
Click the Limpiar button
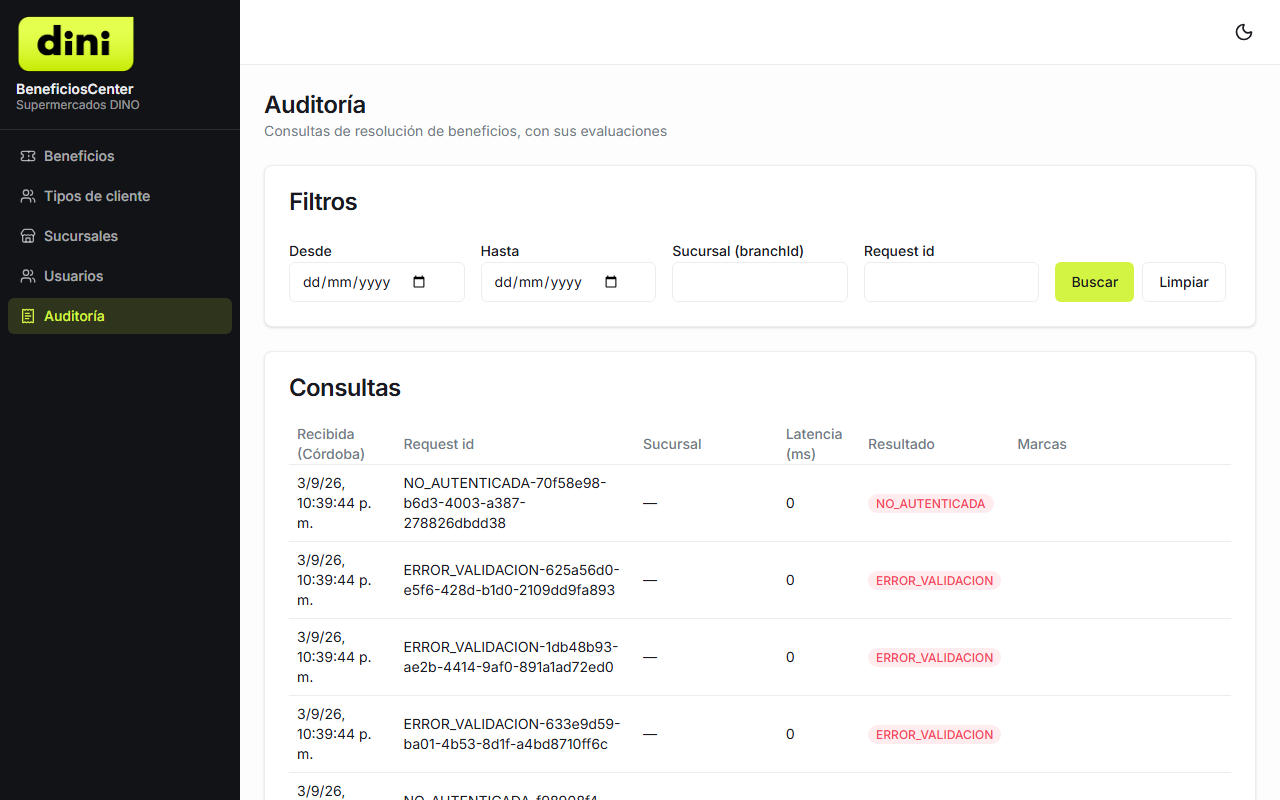click(1184, 282)
